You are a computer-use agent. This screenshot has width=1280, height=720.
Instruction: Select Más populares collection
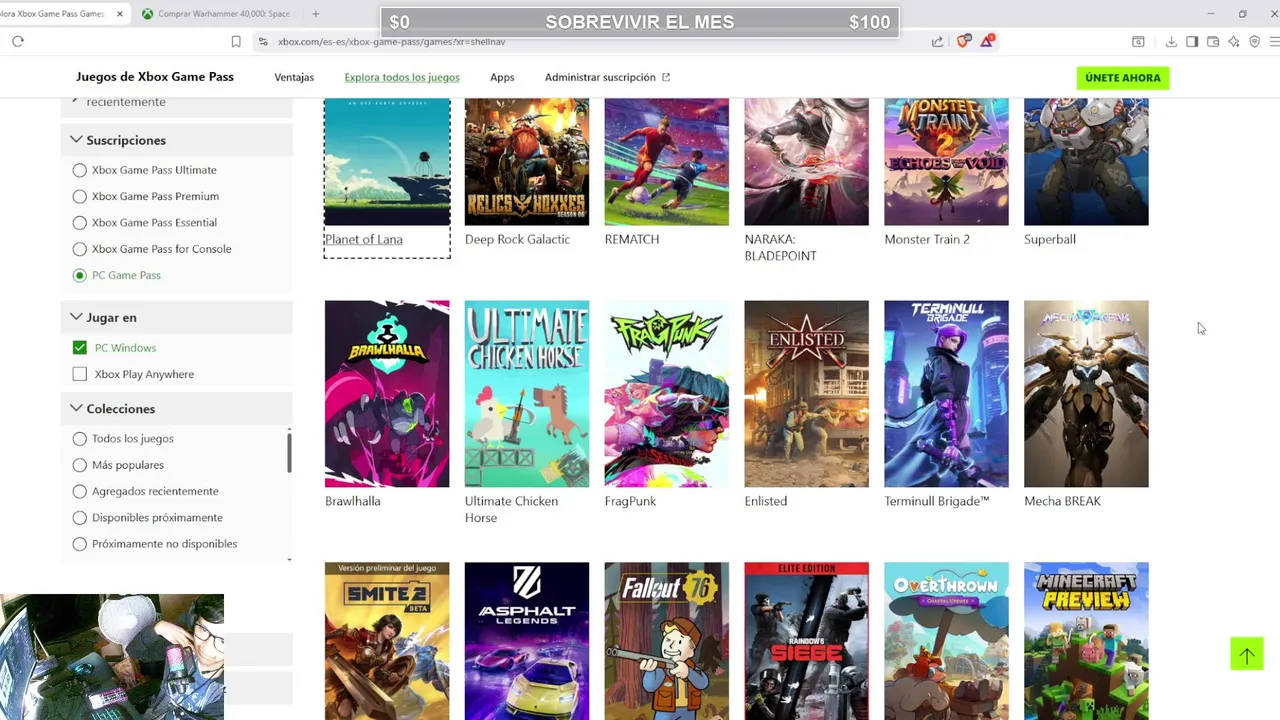pos(80,465)
